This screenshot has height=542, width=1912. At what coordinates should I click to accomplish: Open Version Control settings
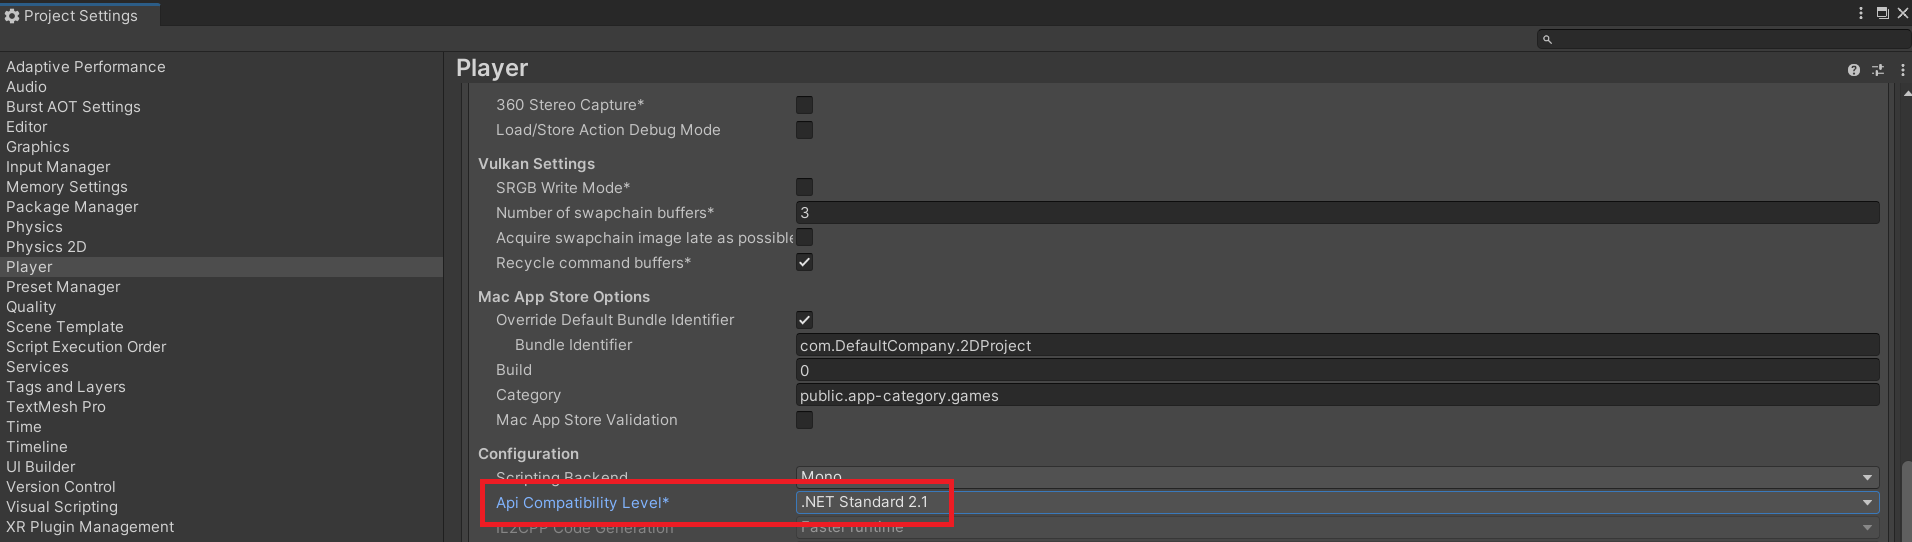61,487
